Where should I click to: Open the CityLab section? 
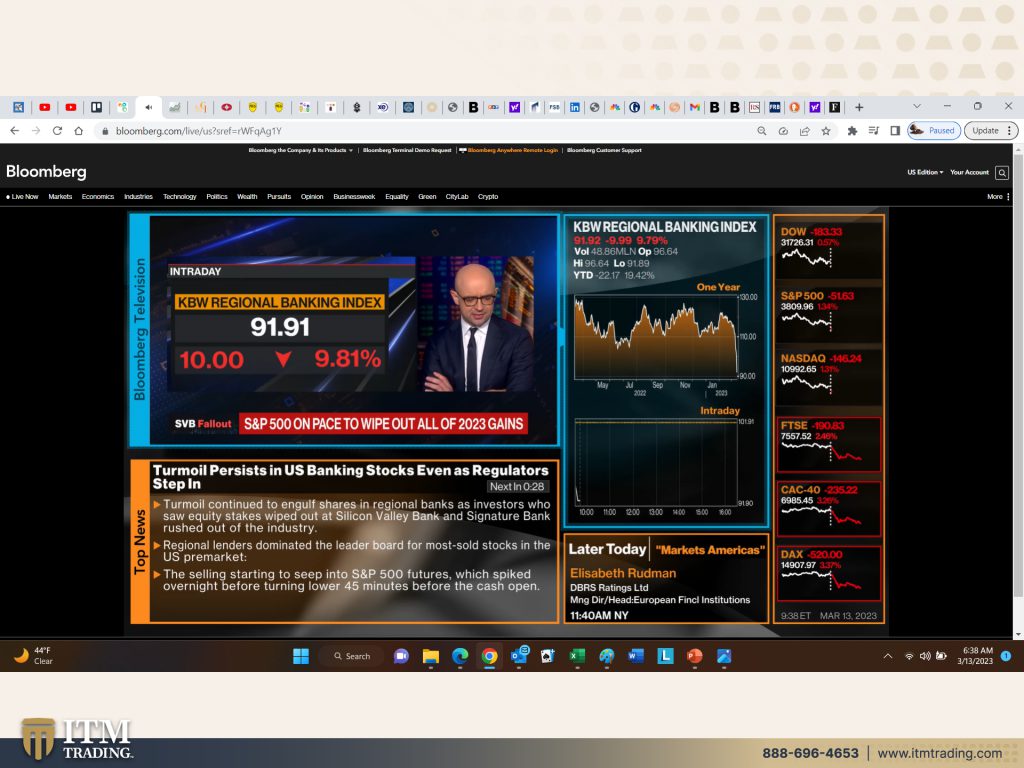[x=457, y=197]
